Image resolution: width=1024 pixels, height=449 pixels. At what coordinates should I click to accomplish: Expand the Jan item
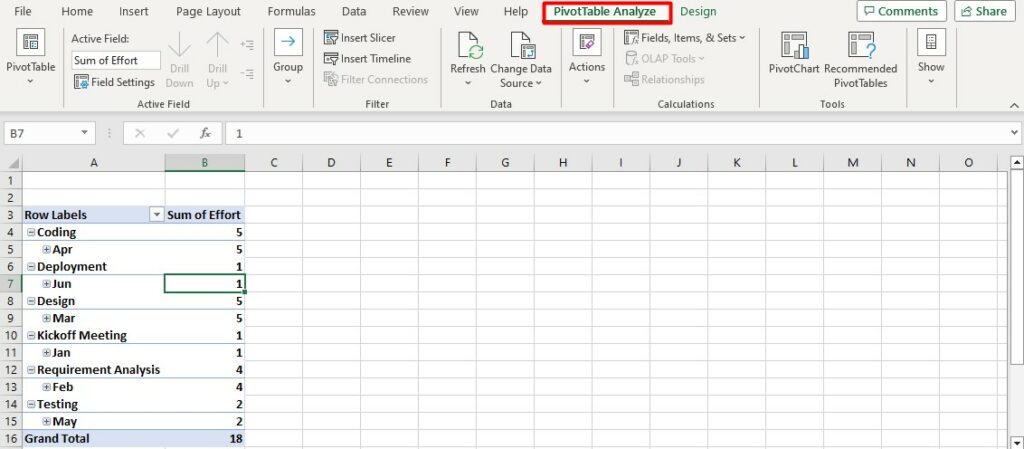click(x=46, y=353)
